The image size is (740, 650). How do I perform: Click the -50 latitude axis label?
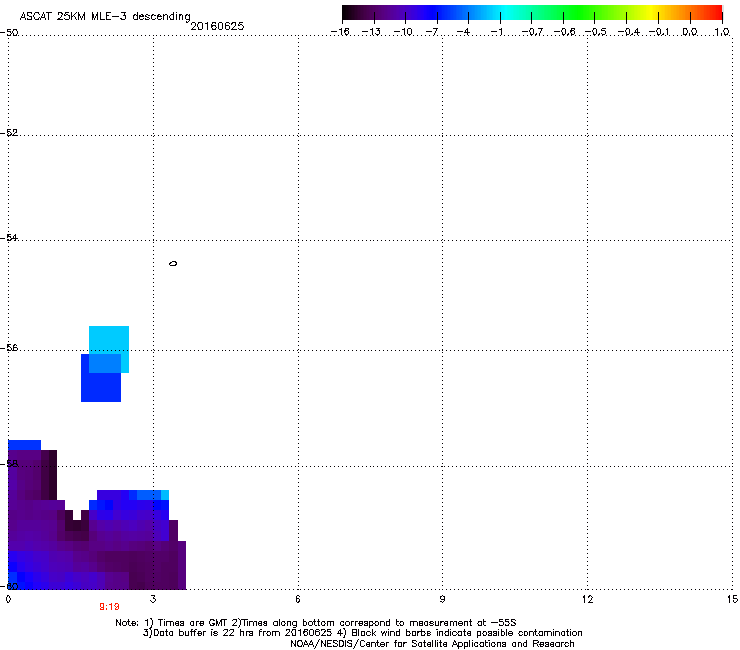[x=9, y=33]
